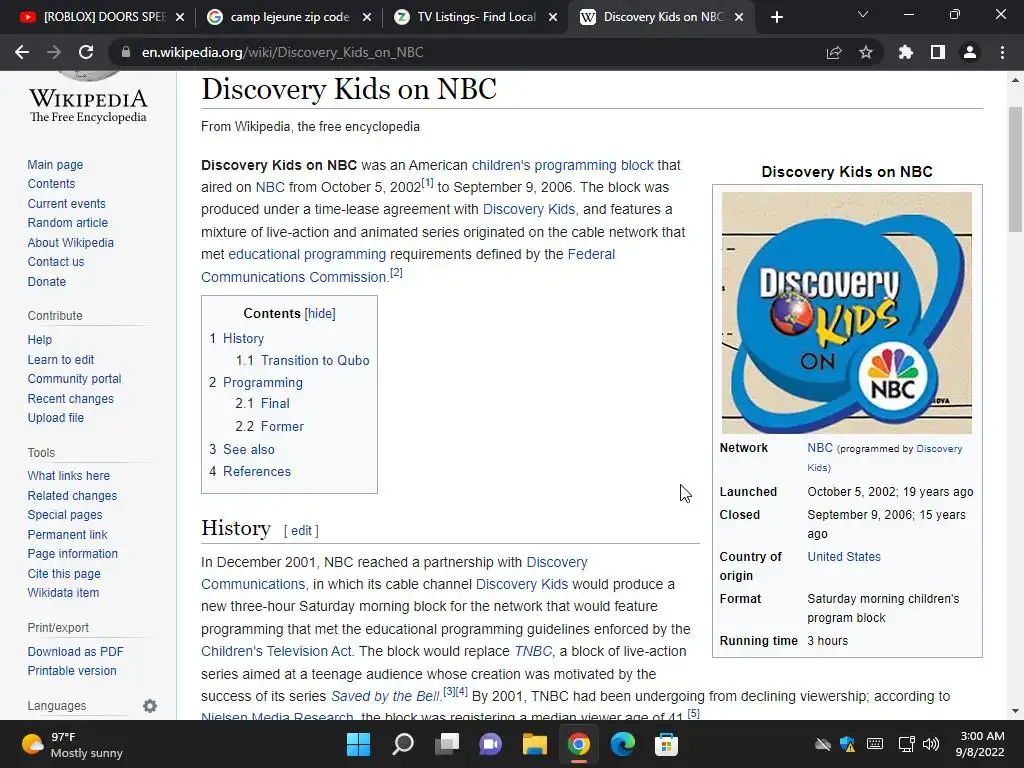Click Cite this page link
Image resolution: width=1024 pixels, height=768 pixels.
(64, 574)
